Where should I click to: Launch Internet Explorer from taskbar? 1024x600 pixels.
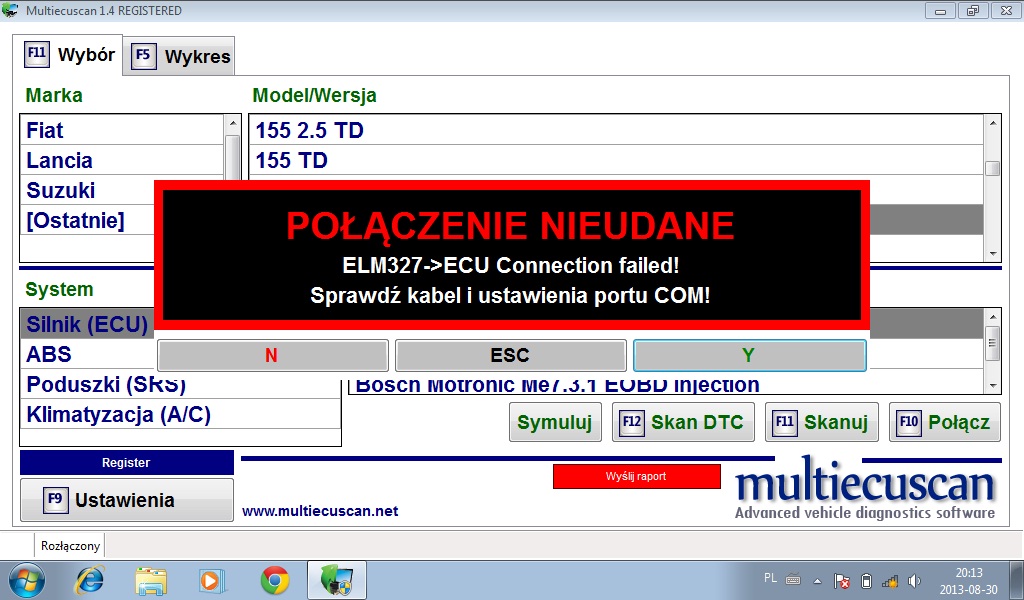coord(89,580)
